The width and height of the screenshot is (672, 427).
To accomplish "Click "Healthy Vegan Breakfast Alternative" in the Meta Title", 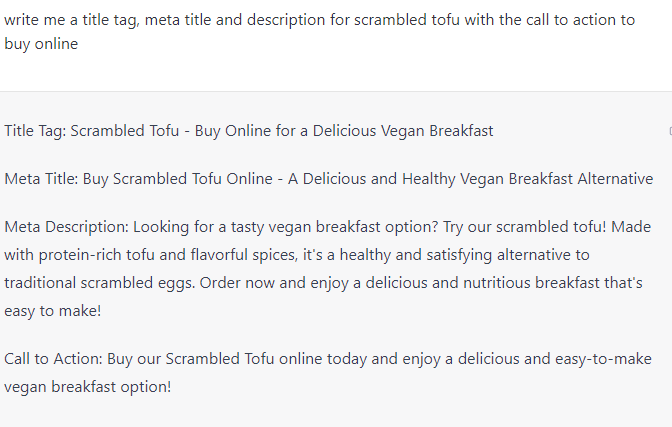I will click(x=527, y=179).
